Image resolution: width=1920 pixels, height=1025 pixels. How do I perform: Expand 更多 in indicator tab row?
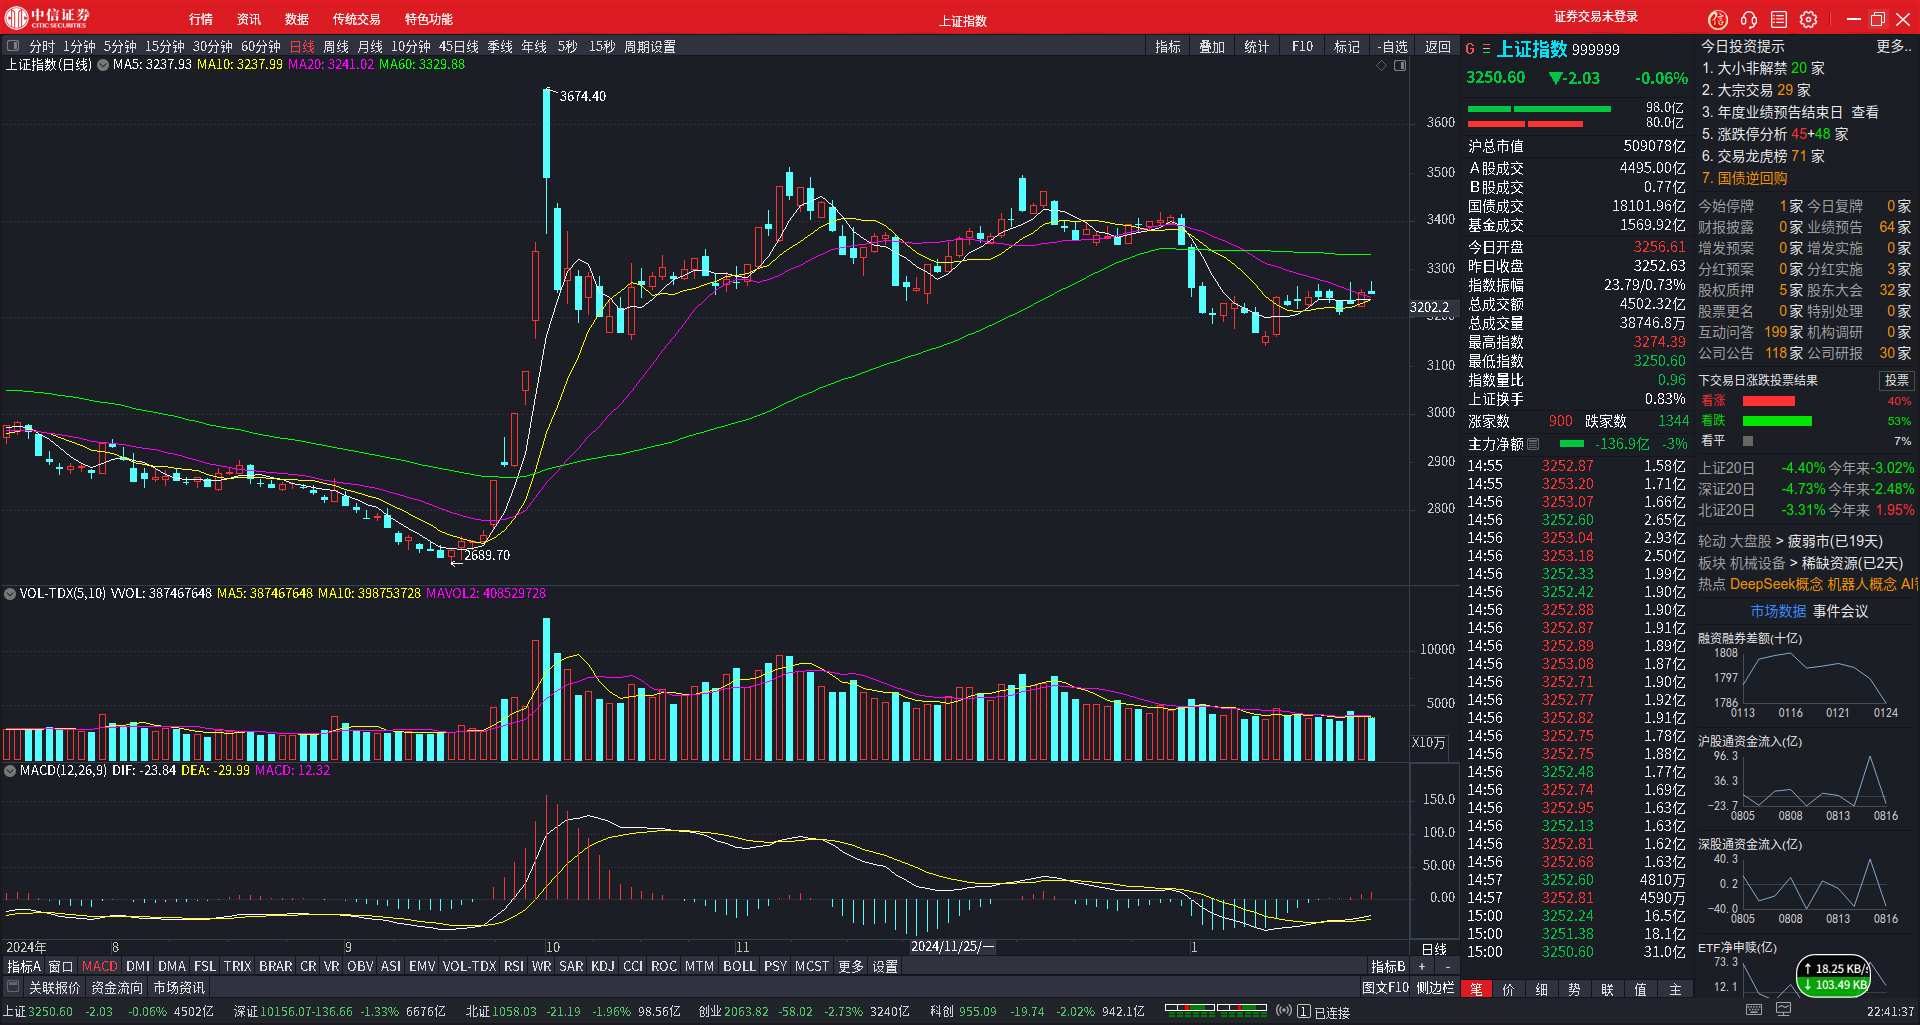[x=851, y=966]
